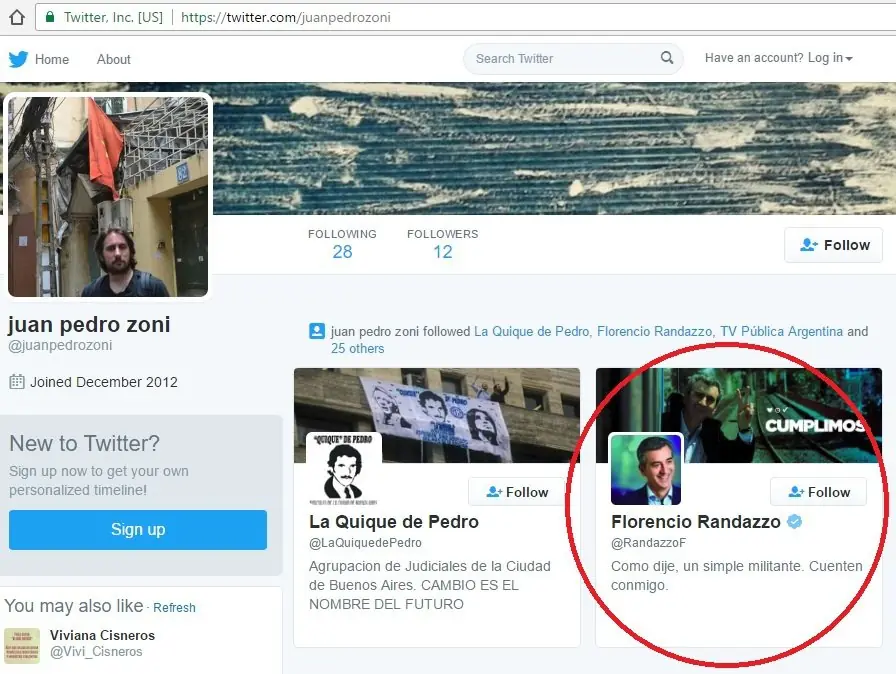Click the calendar icon beside Joined December 2012
Screen dimensions: 896x674
pyautogui.click(x=17, y=382)
